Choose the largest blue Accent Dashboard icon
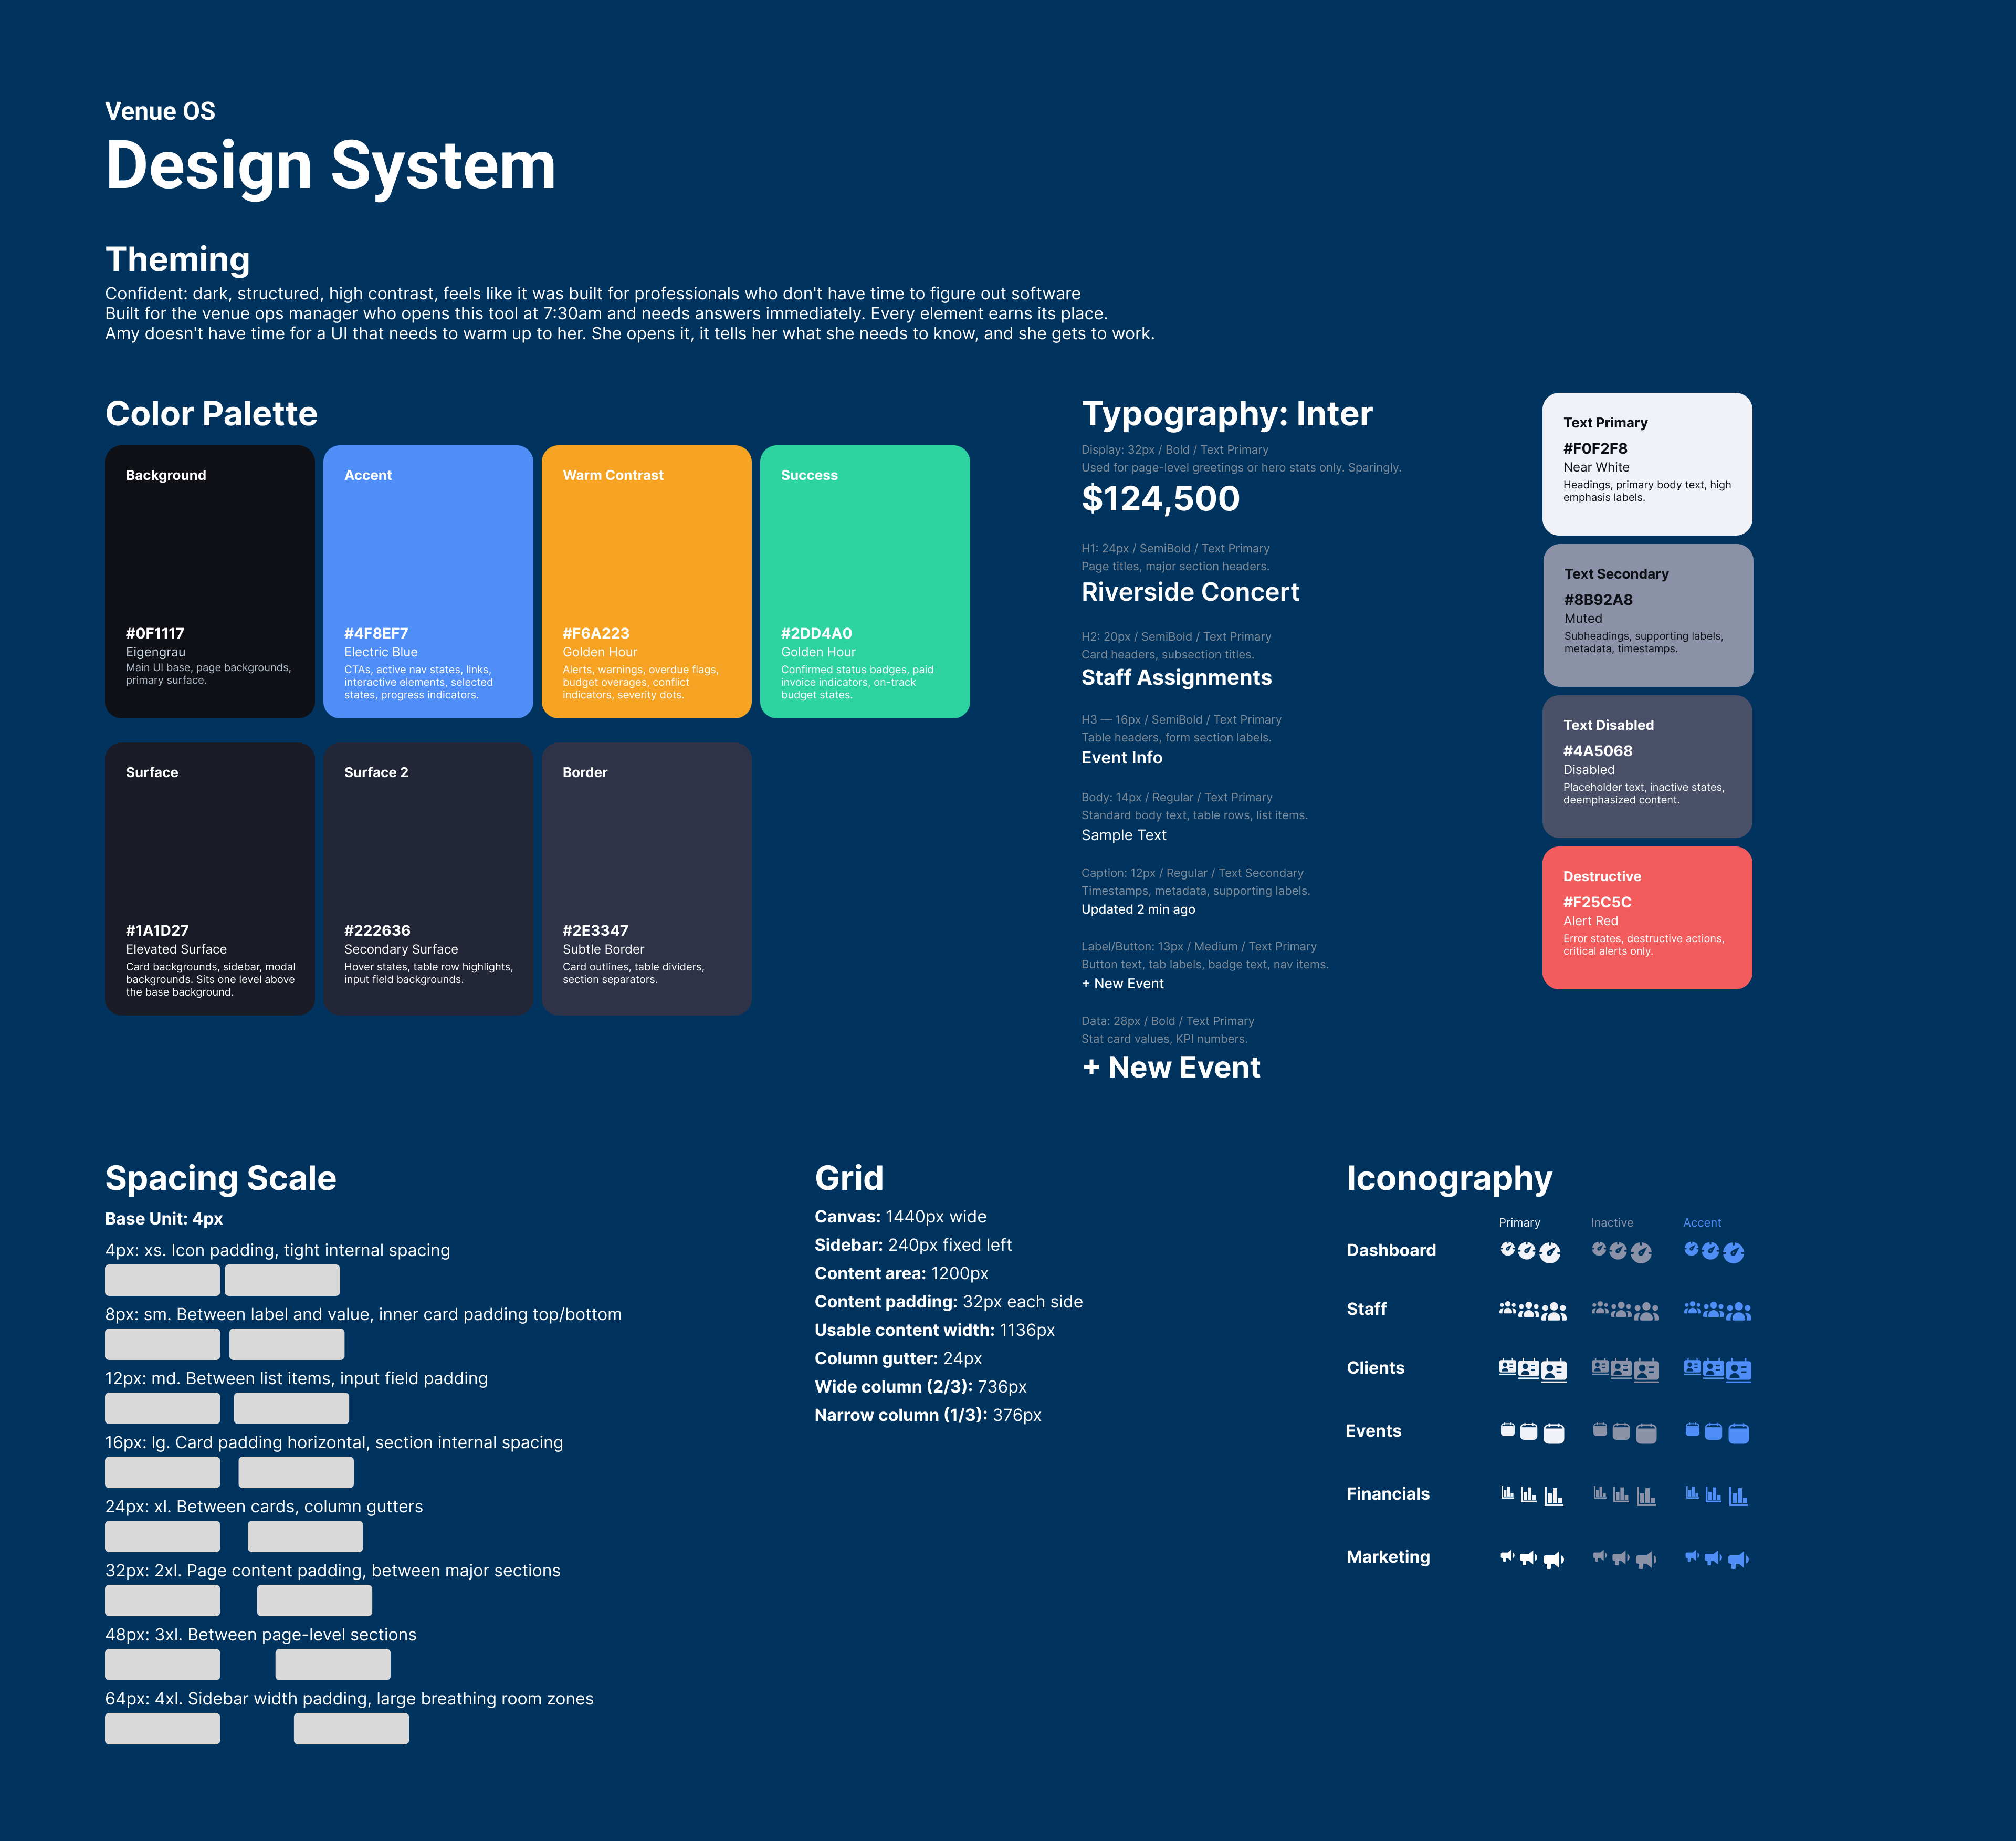Image resolution: width=2016 pixels, height=1841 pixels. point(1734,1253)
